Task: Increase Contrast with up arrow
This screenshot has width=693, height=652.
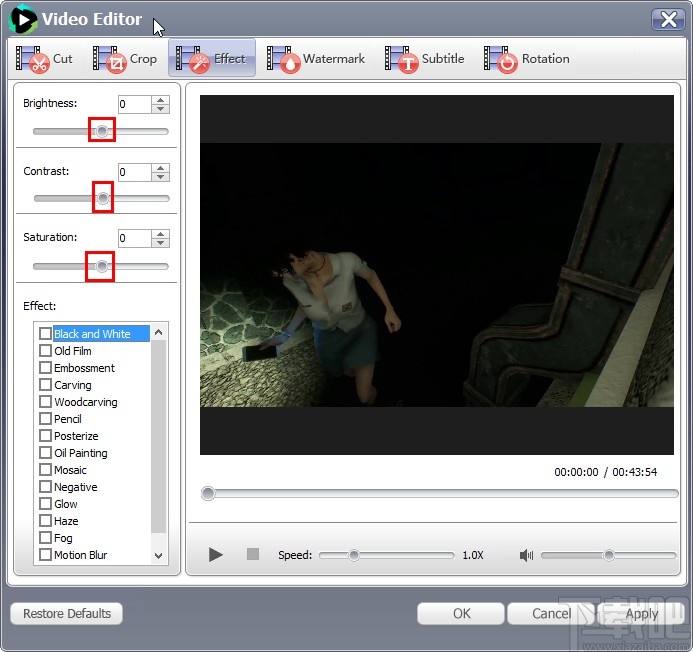Action: pos(160,168)
